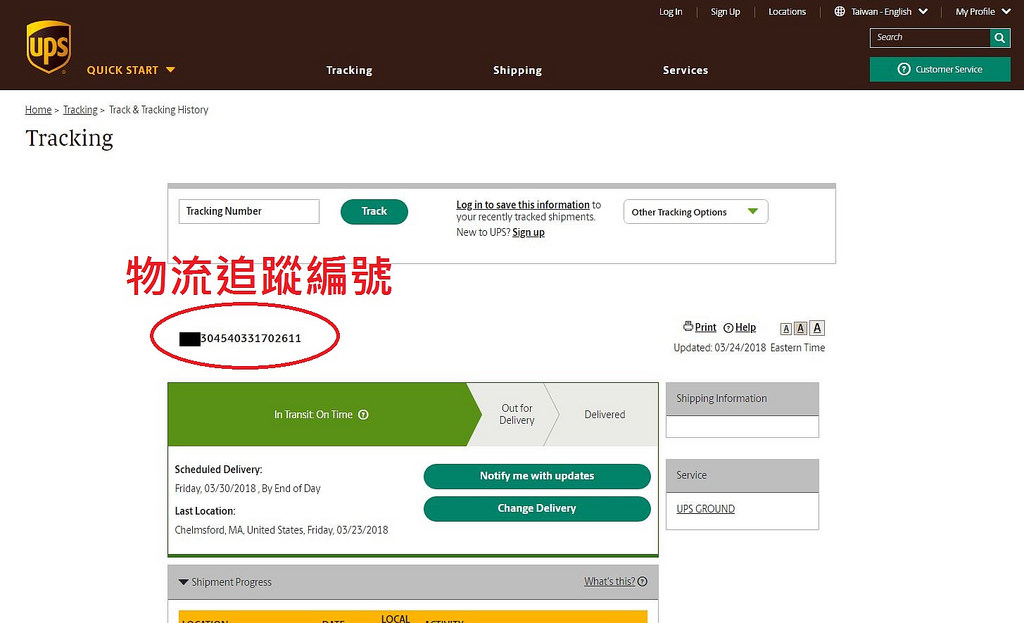Click the Help question mark icon
1024x623 pixels.
[728, 328]
